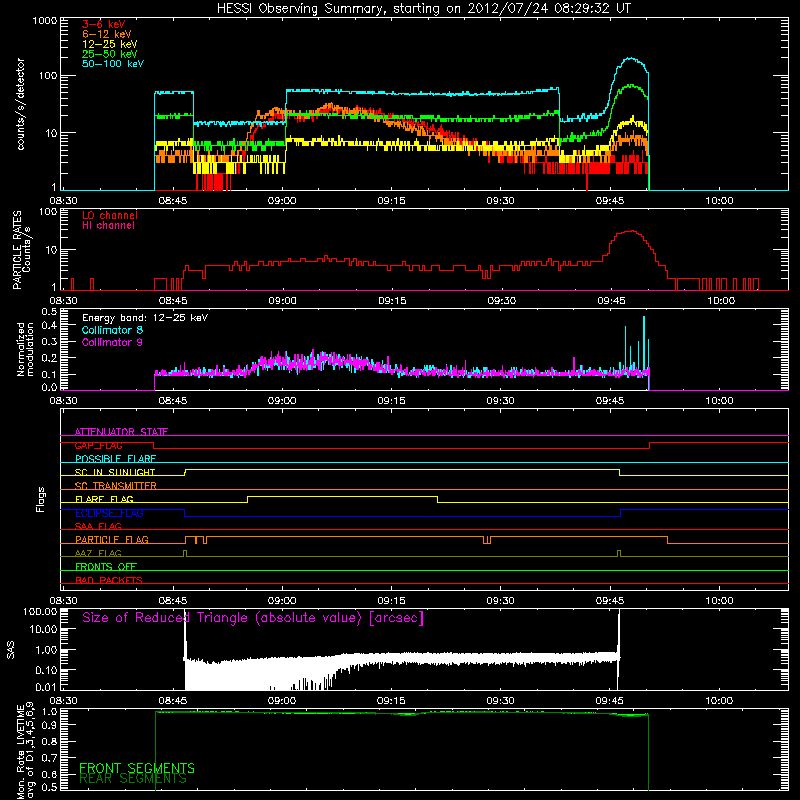800x800 pixels.
Task: Select the Collimator 8 legend label
Action: (112, 331)
